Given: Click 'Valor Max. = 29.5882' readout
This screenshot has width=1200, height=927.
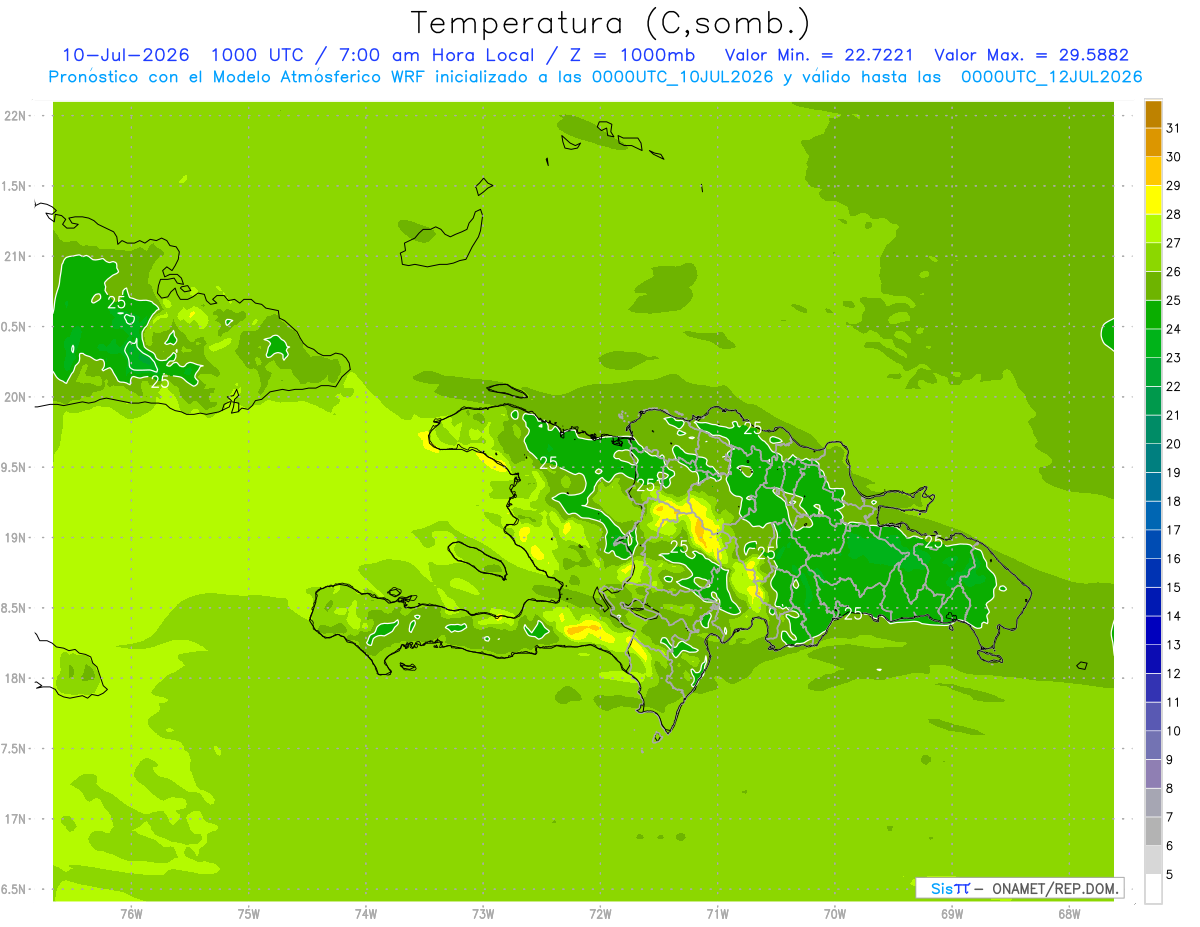Looking at the screenshot, I should [x=1031, y=55].
